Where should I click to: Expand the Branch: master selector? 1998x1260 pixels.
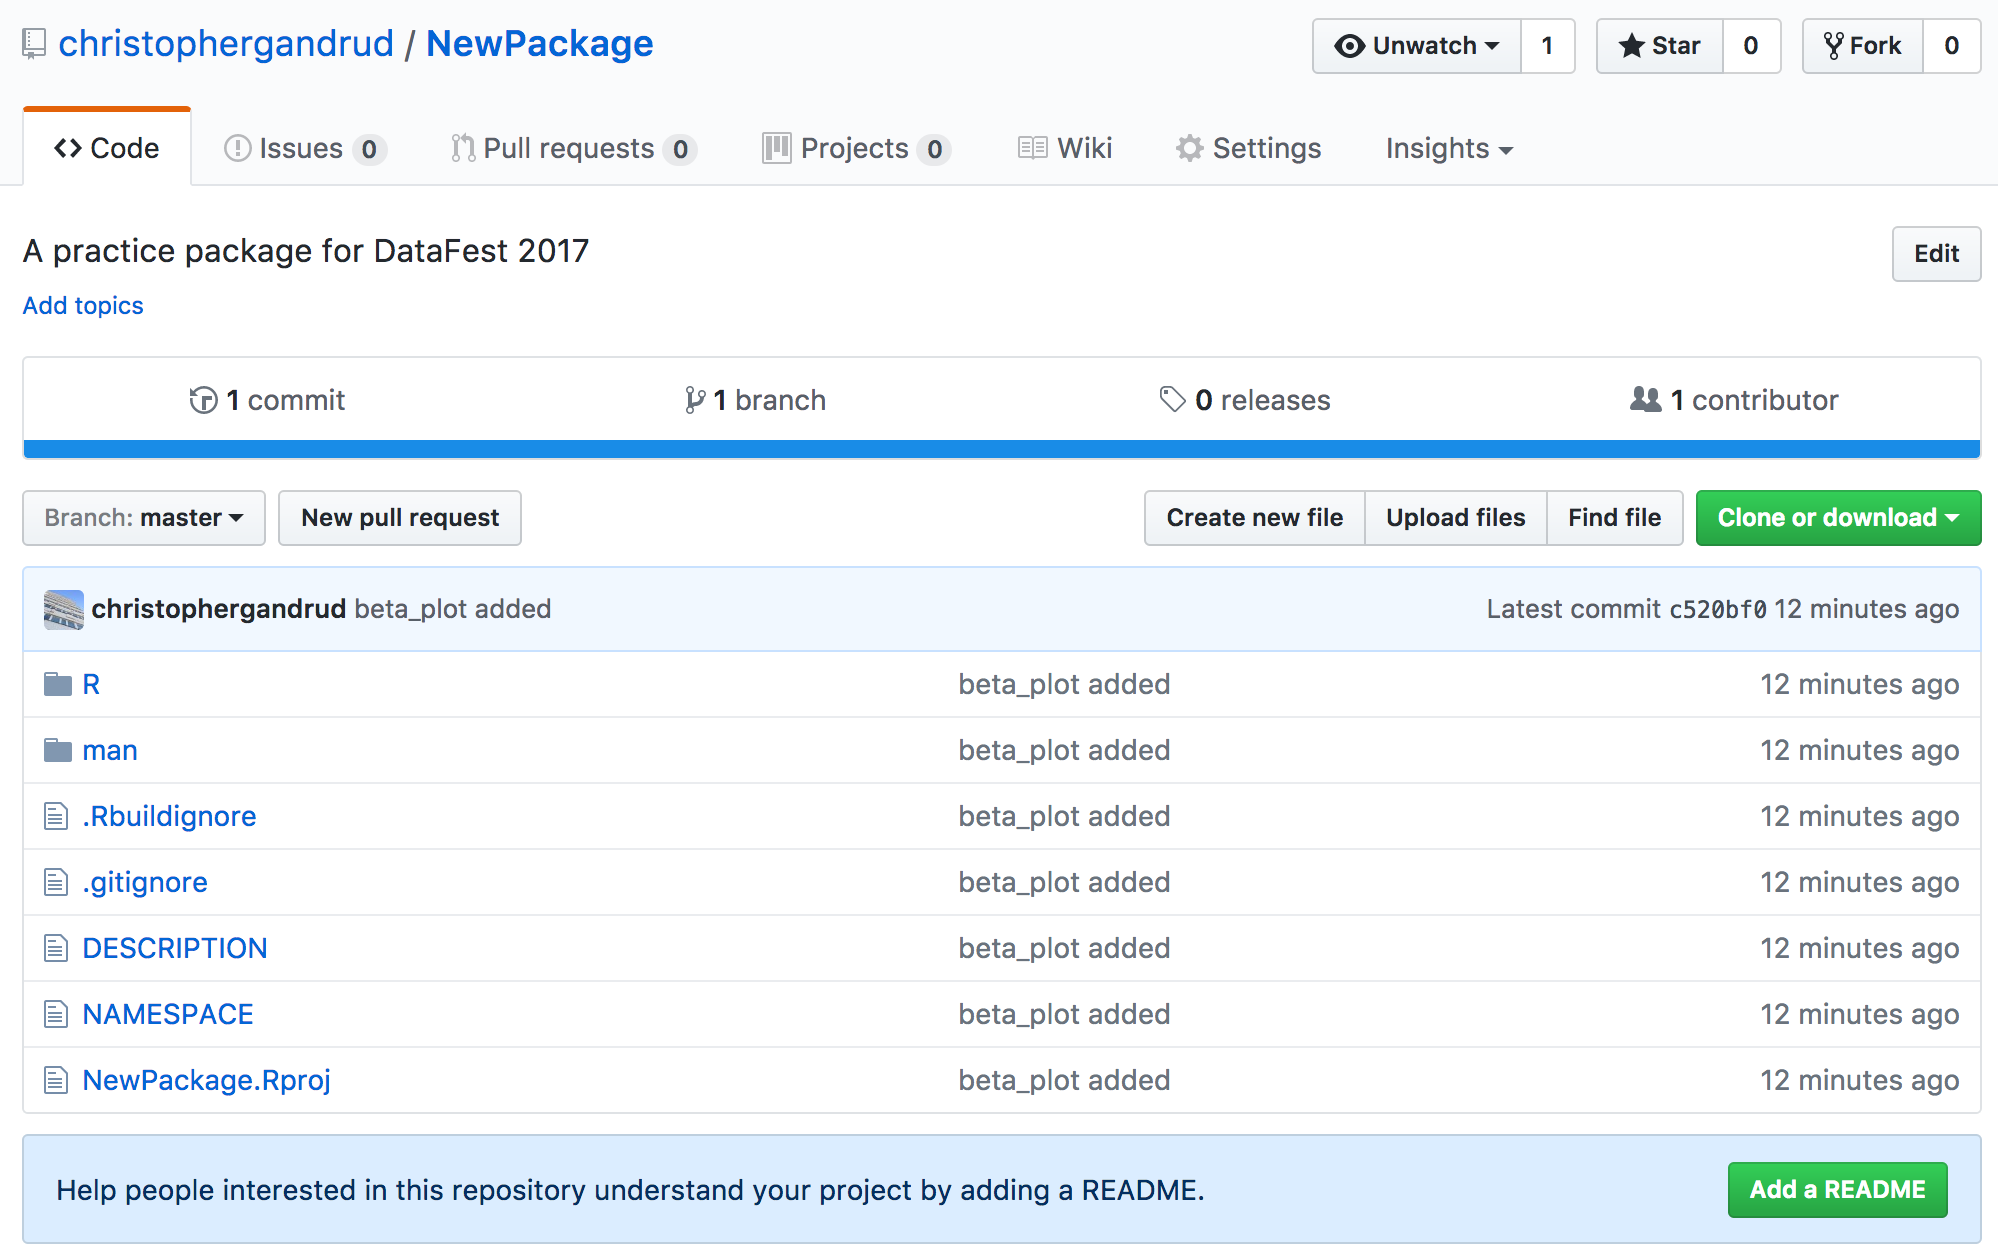[144, 518]
